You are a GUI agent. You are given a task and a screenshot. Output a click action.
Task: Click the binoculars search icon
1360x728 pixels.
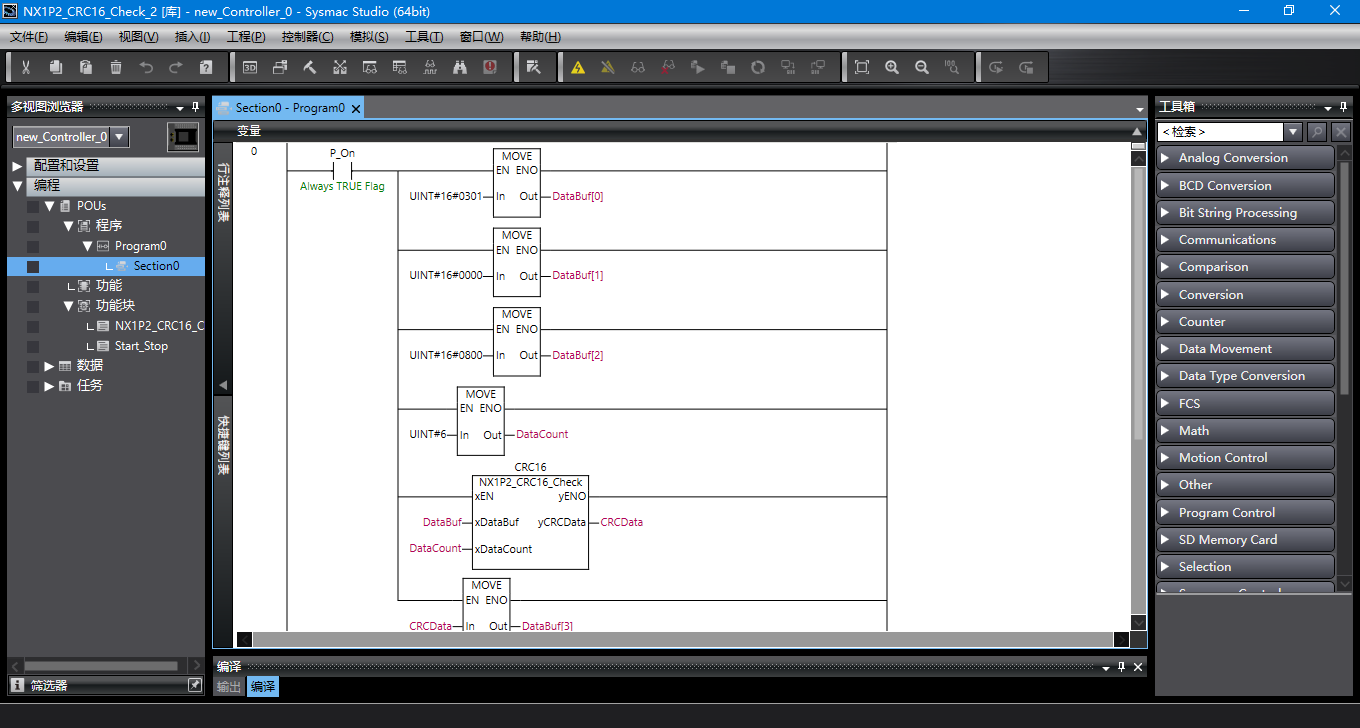click(x=460, y=67)
